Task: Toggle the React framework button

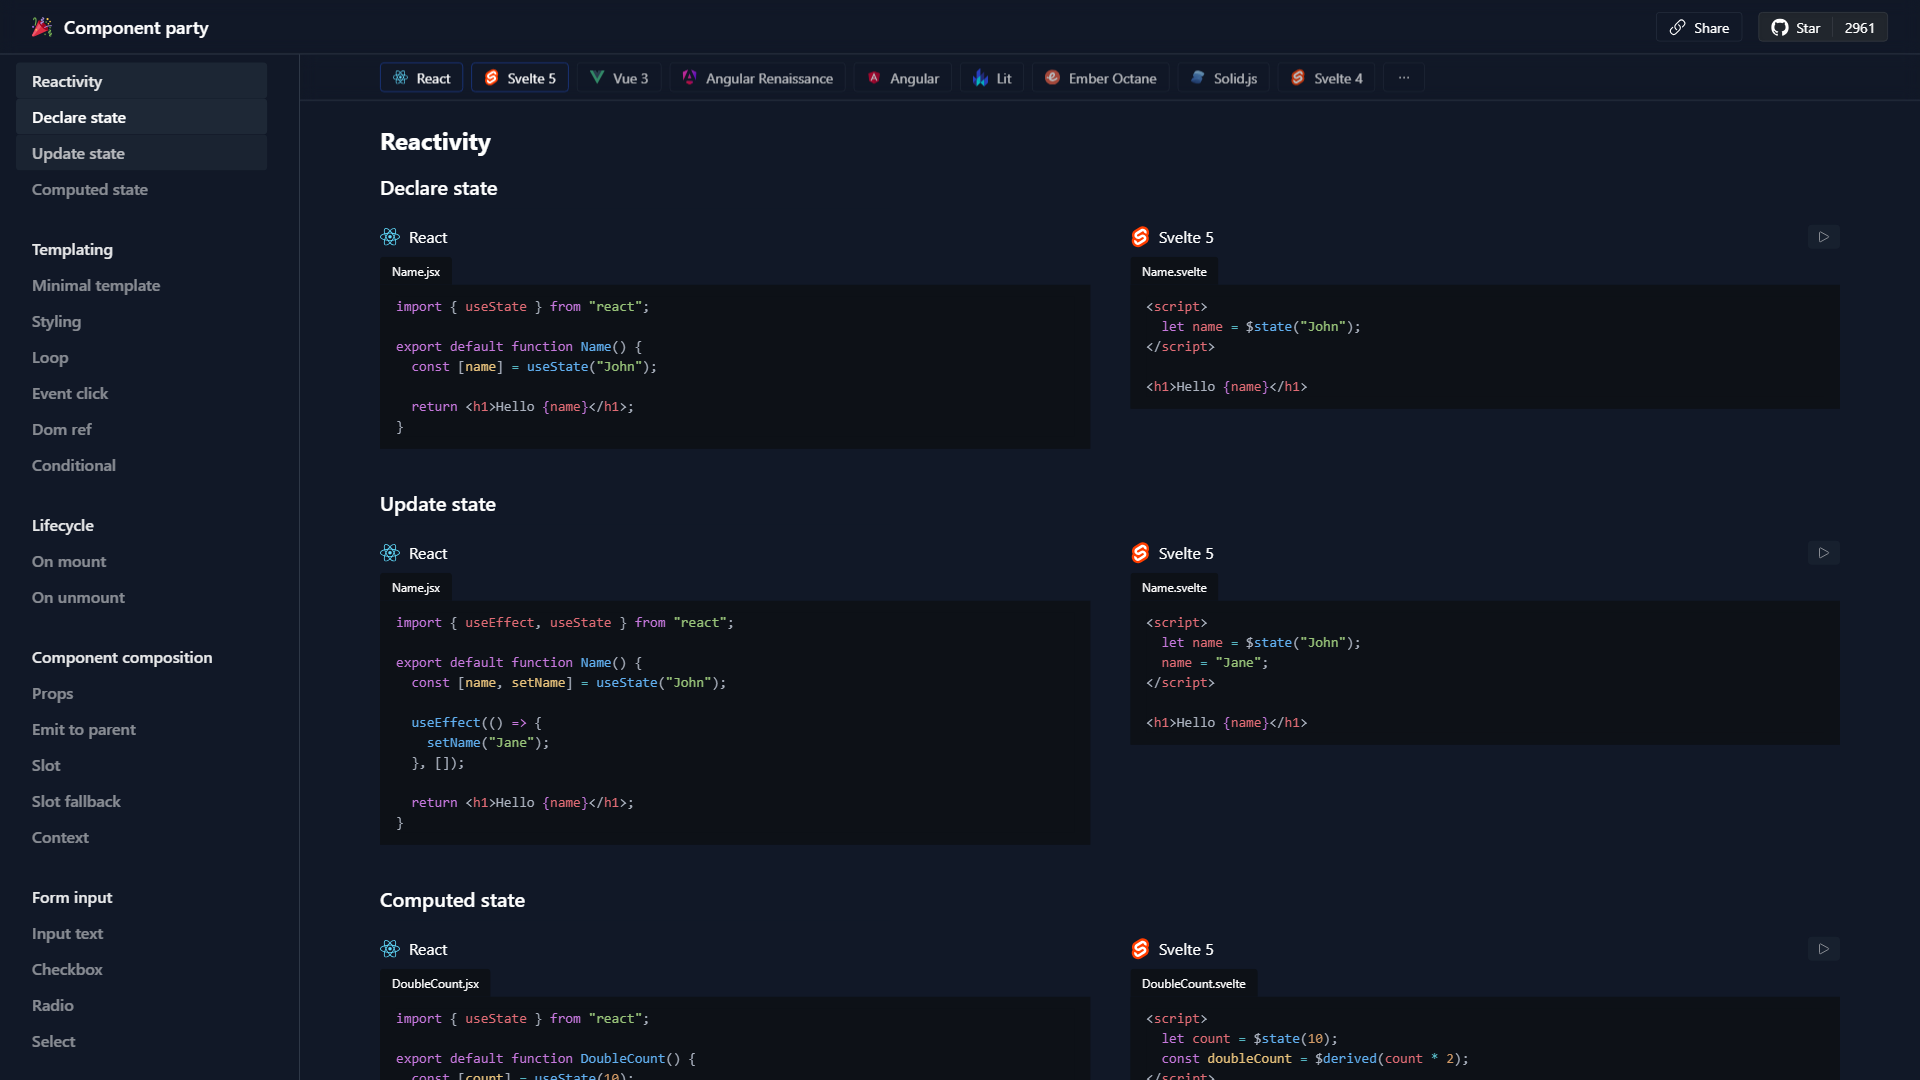Action: click(421, 78)
